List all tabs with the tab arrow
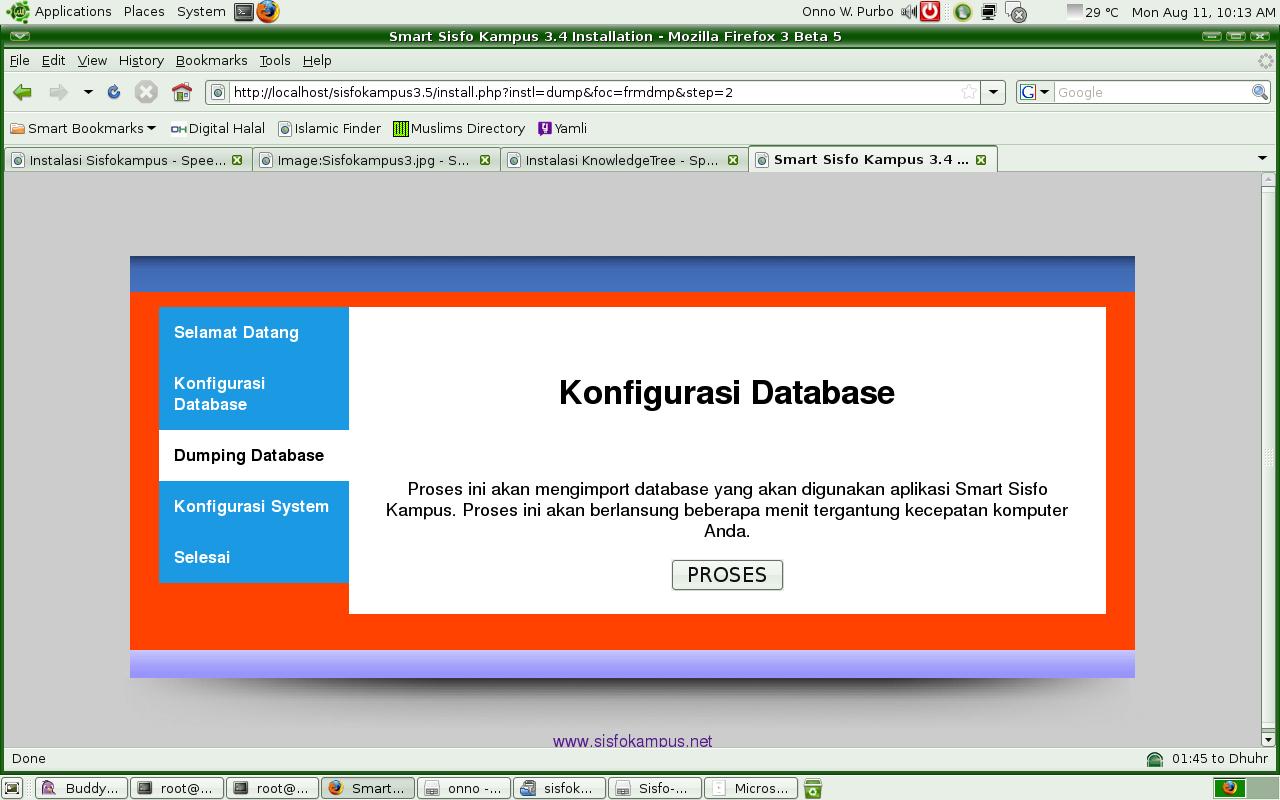The width and height of the screenshot is (1280, 800). 1261,159
